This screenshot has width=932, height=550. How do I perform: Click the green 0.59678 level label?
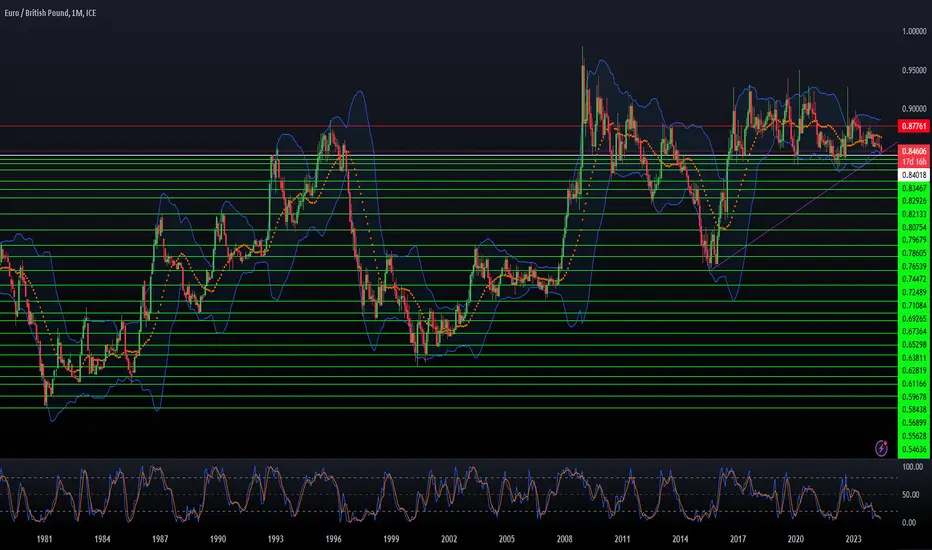pos(914,397)
